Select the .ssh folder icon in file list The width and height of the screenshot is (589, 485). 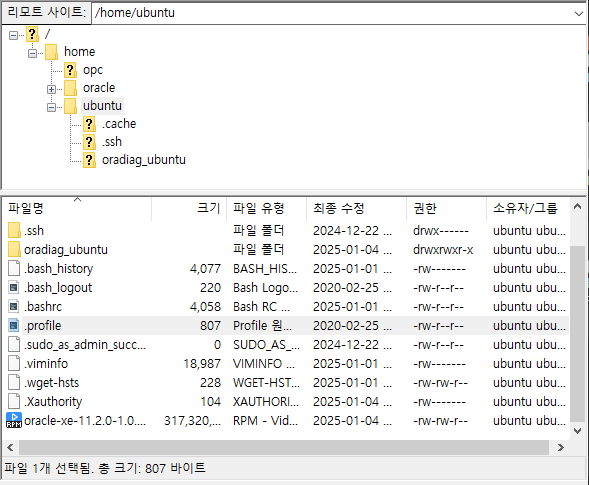pyautogui.click(x=14, y=230)
